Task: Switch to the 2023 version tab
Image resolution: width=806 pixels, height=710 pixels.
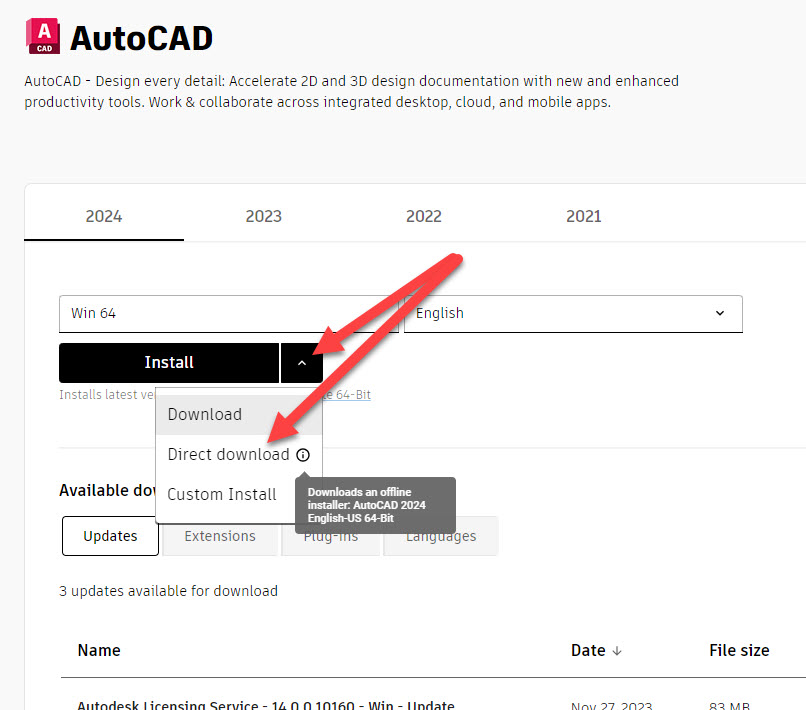Action: point(264,216)
